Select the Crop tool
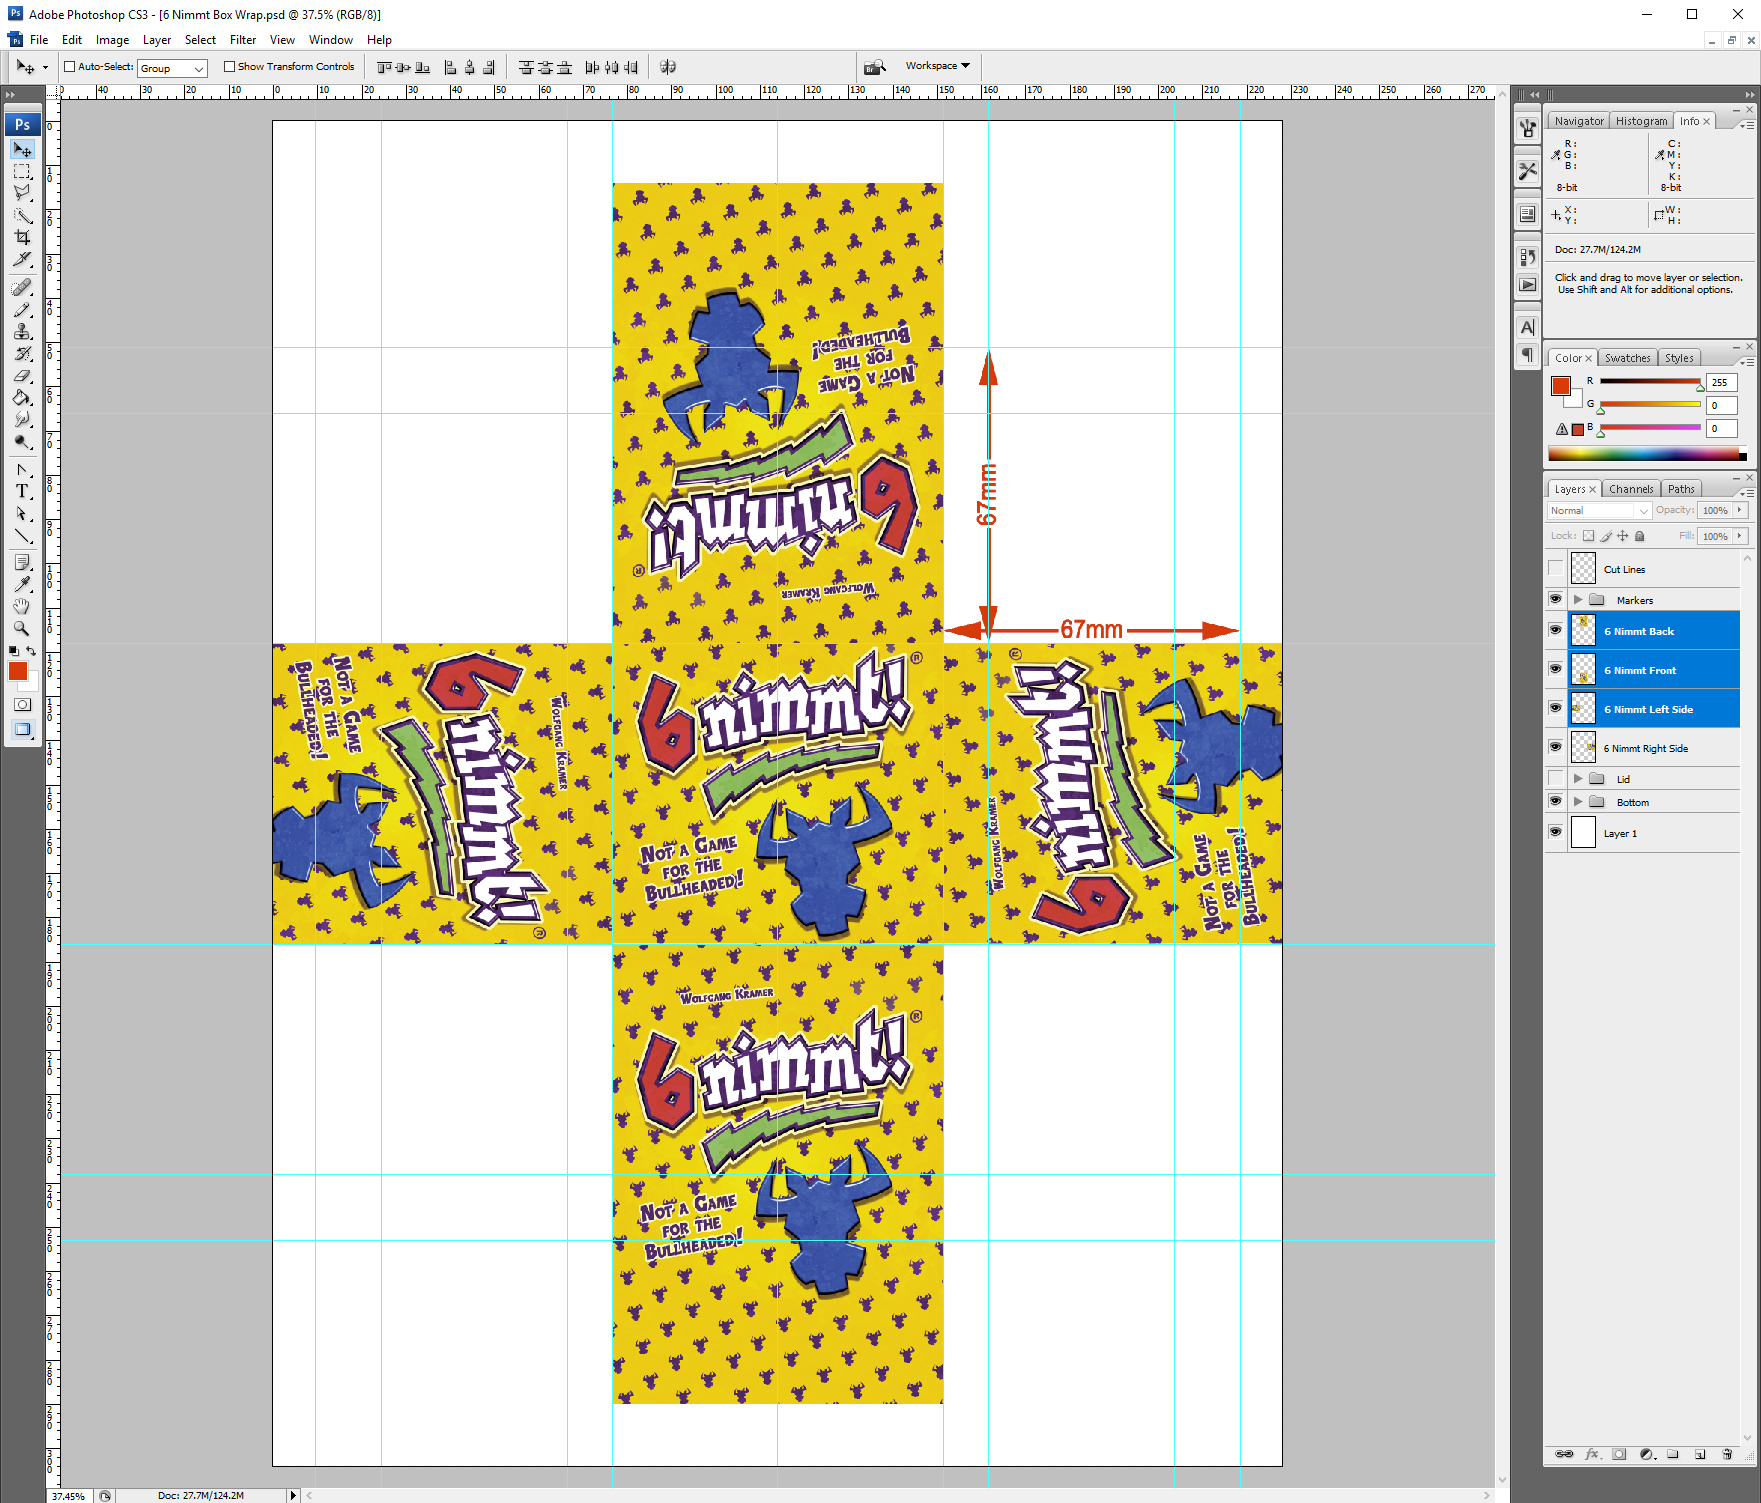 (x=22, y=237)
